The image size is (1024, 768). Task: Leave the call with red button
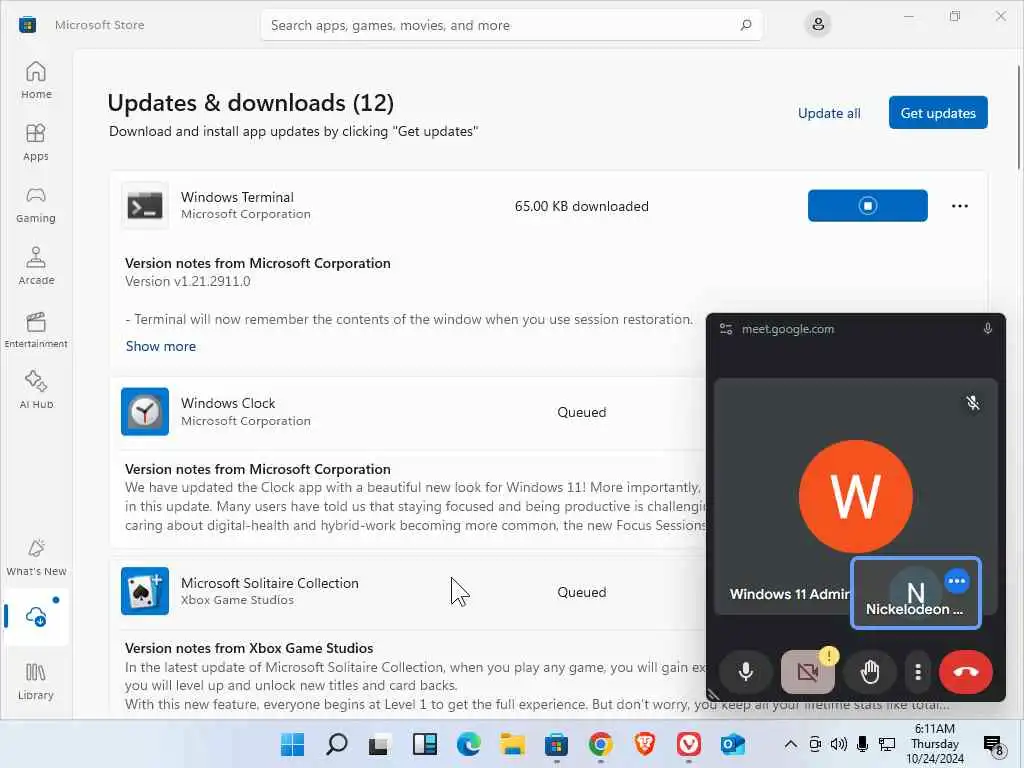click(966, 671)
